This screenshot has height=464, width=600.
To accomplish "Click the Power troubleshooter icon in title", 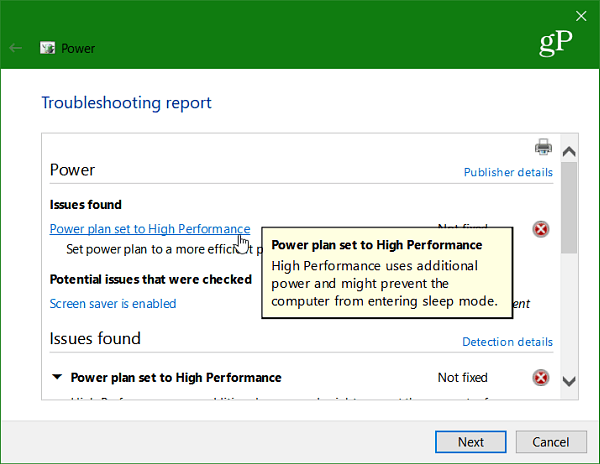I will point(47,48).
